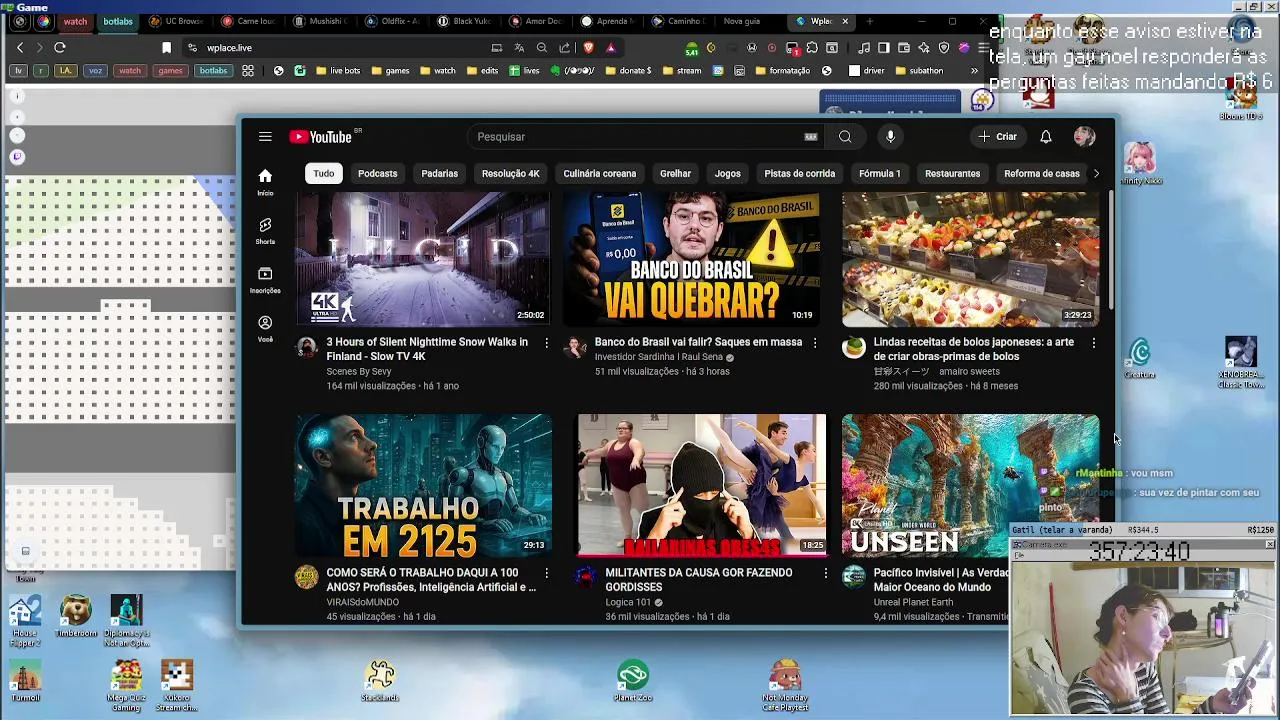Open a new browser tab with plus
Viewport: 1280px width, 720px height.
click(x=869, y=21)
